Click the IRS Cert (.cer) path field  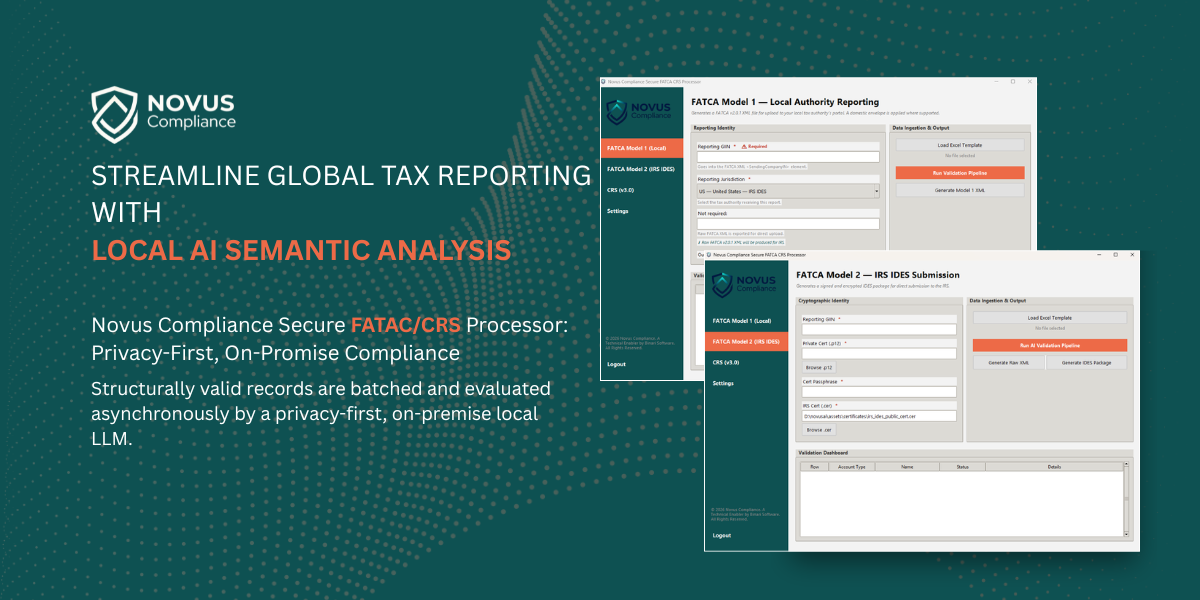[x=879, y=416]
